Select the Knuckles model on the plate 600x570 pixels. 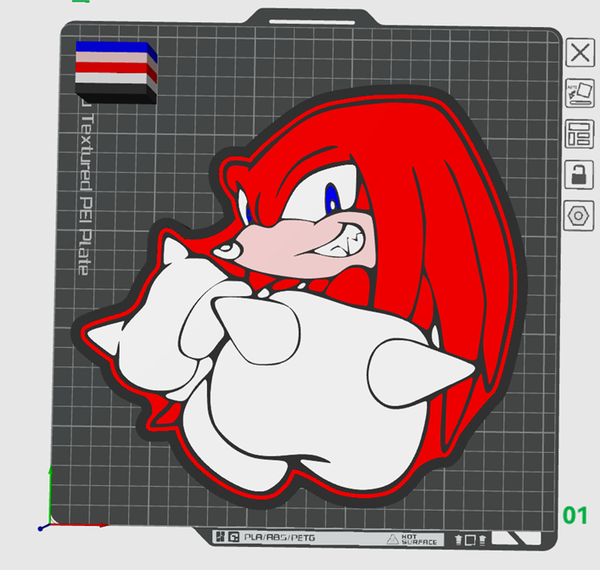302,298
